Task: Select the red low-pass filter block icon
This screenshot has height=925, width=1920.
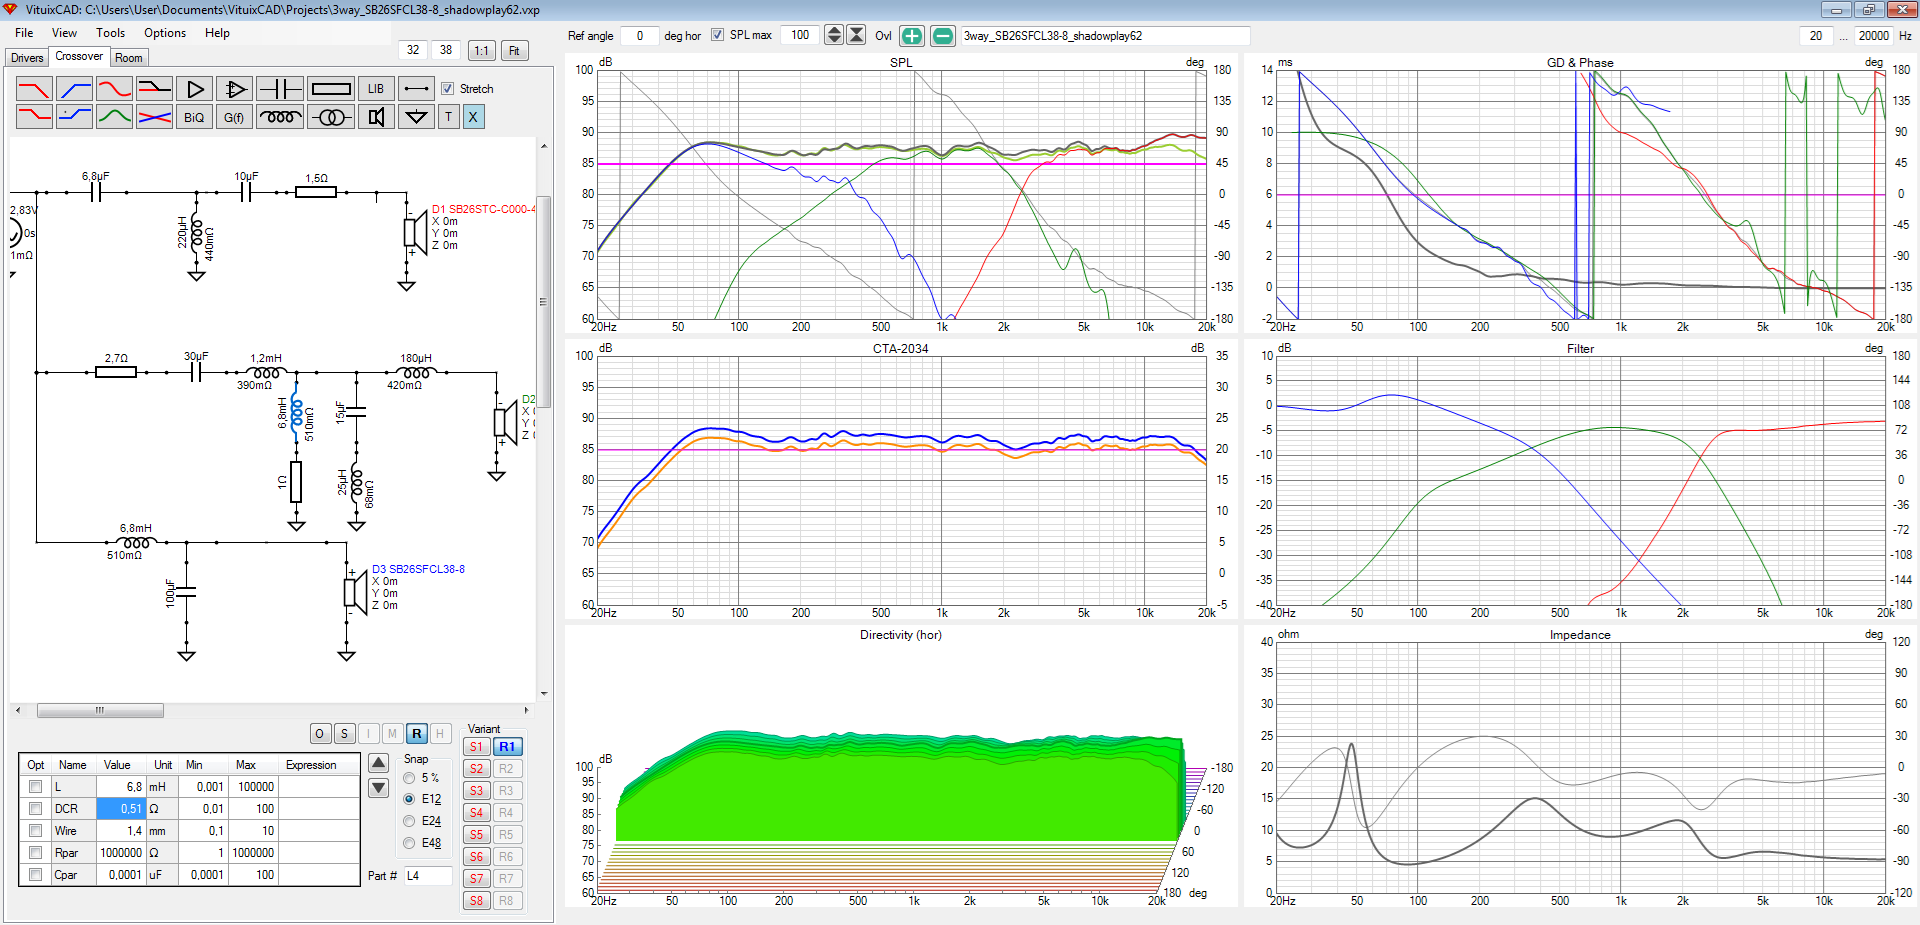Action: click(x=34, y=89)
